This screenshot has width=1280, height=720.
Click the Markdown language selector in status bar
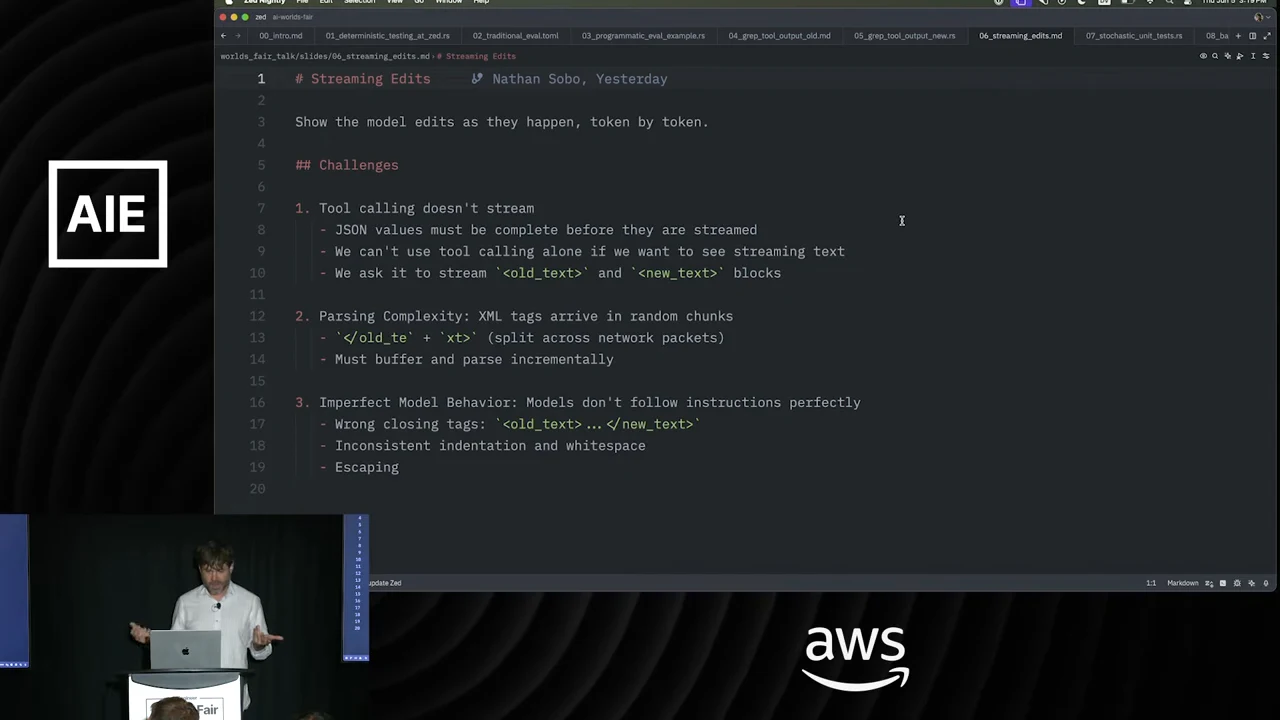(1182, 583)
